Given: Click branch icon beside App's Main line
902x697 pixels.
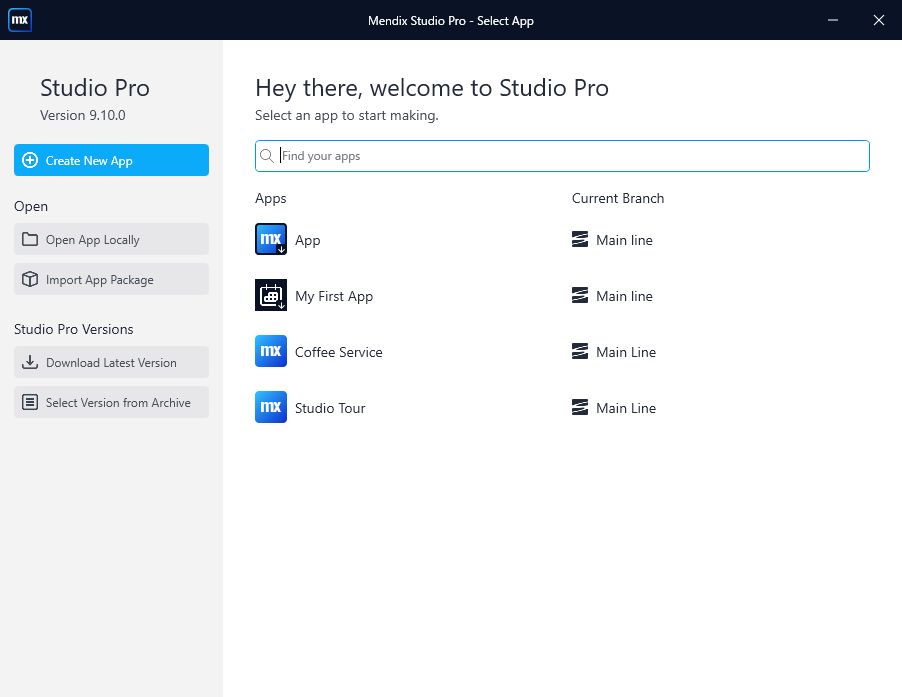Looking at the screenshot, I should coord(580,239).
